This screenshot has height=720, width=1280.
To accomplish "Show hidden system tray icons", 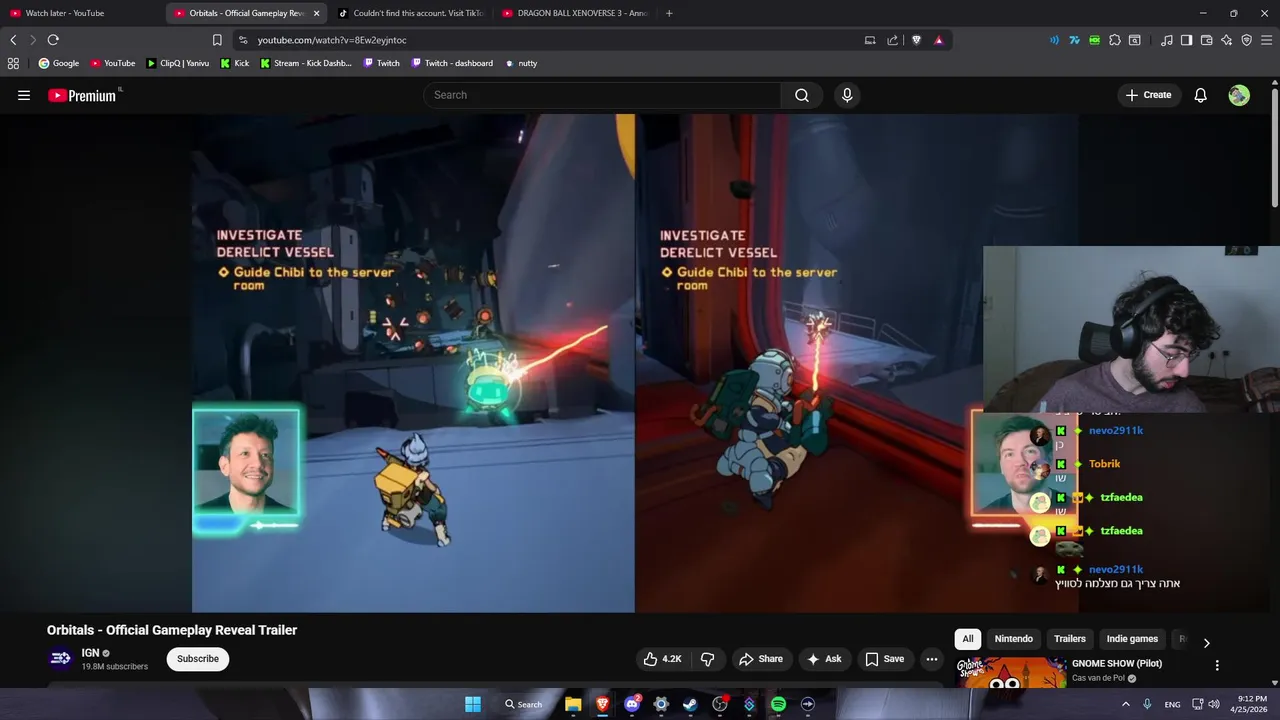I will click(x=1125, y=704).
